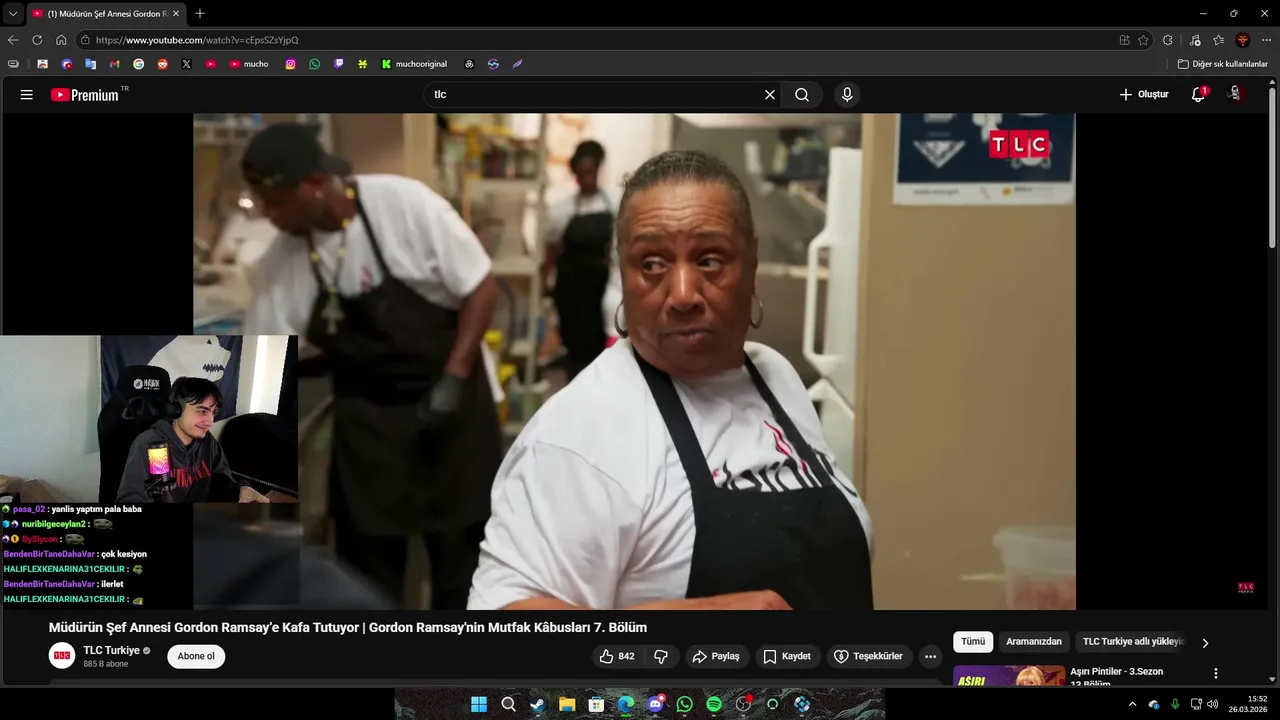Open the Windows Start menu

[479, 704]
